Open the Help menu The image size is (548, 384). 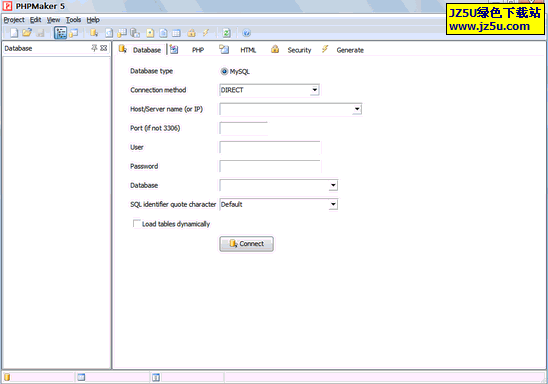point(93,20)
